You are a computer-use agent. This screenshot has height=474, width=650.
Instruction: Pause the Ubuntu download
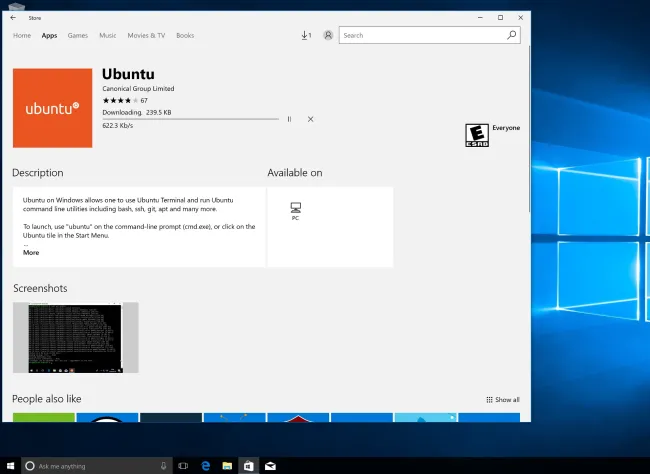tap(289, 119)
